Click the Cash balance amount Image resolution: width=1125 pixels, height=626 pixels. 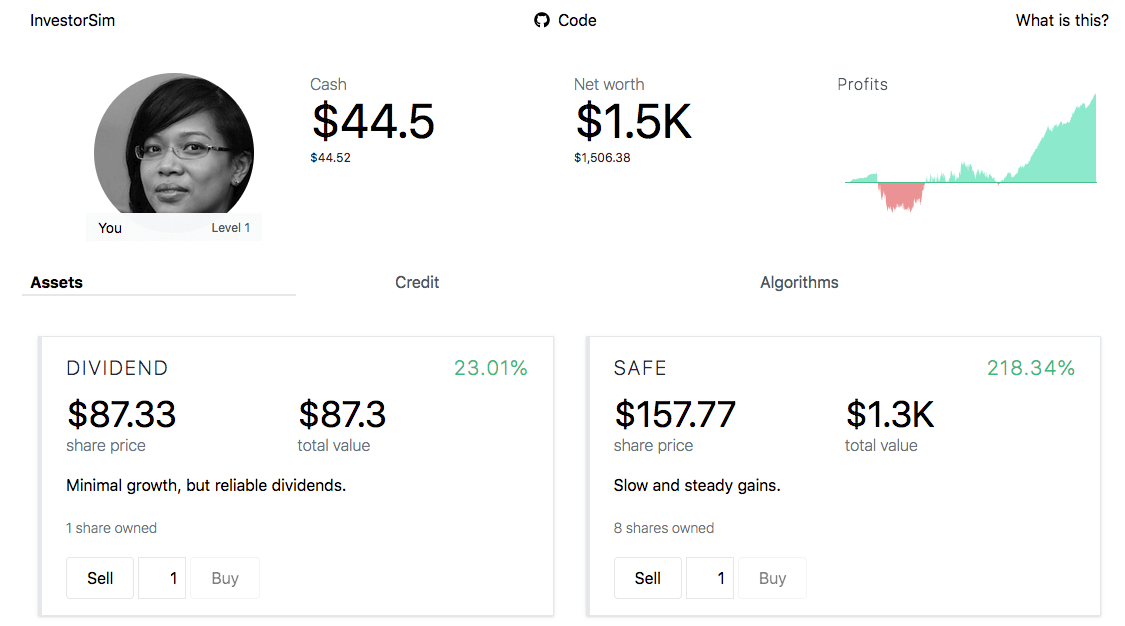click(x=372, y=122)
